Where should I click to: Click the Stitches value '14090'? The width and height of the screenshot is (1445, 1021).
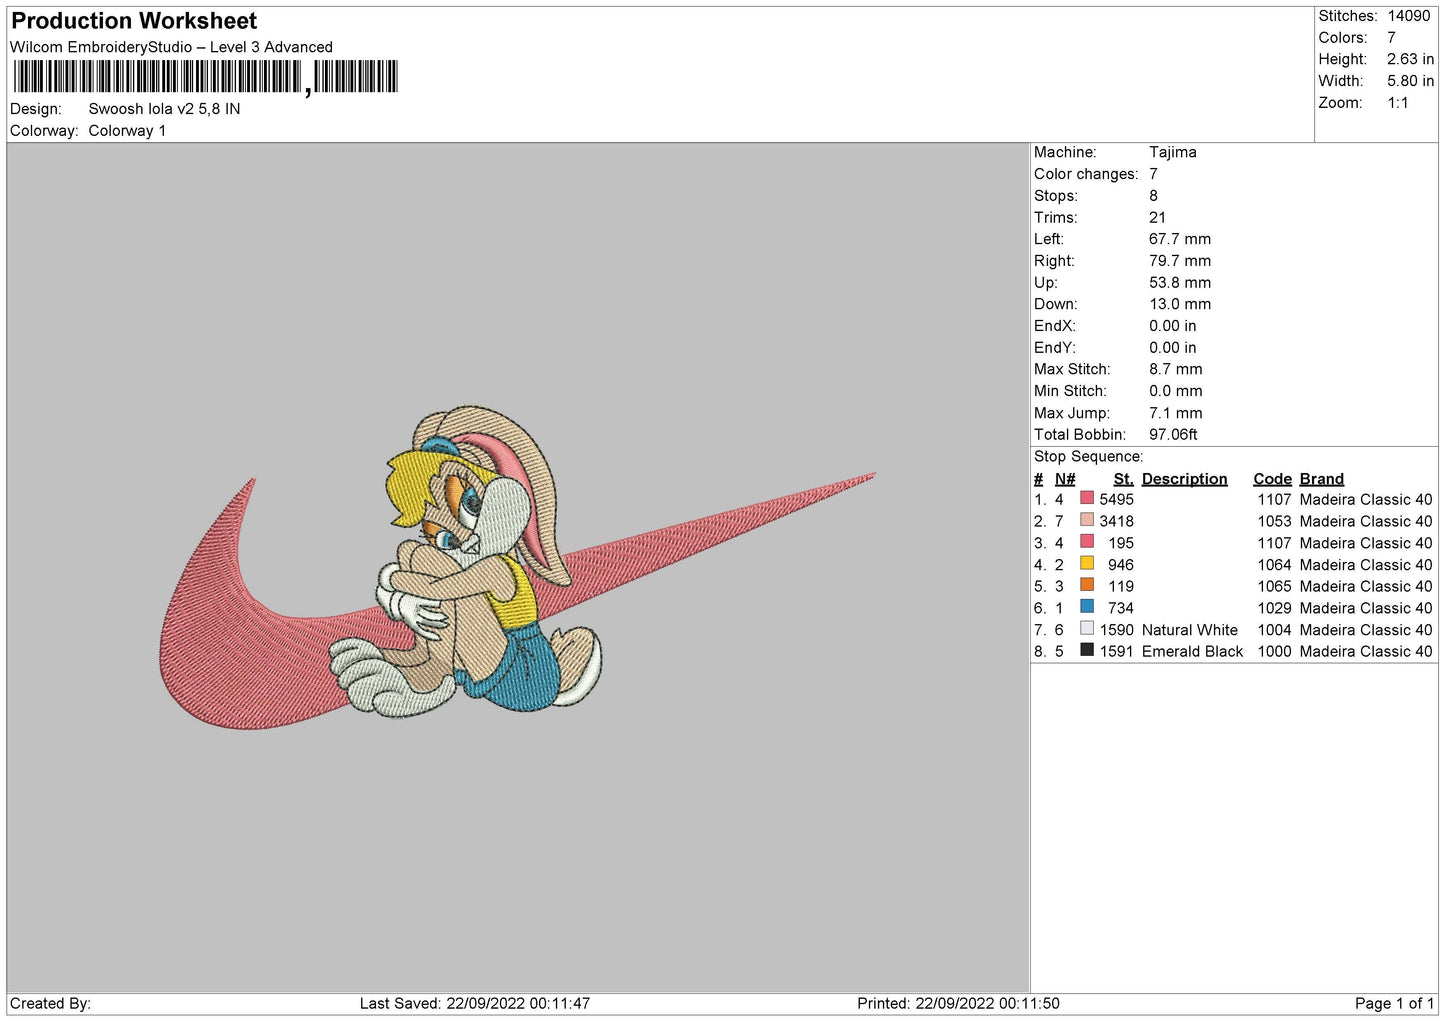tap(1408, 16)
